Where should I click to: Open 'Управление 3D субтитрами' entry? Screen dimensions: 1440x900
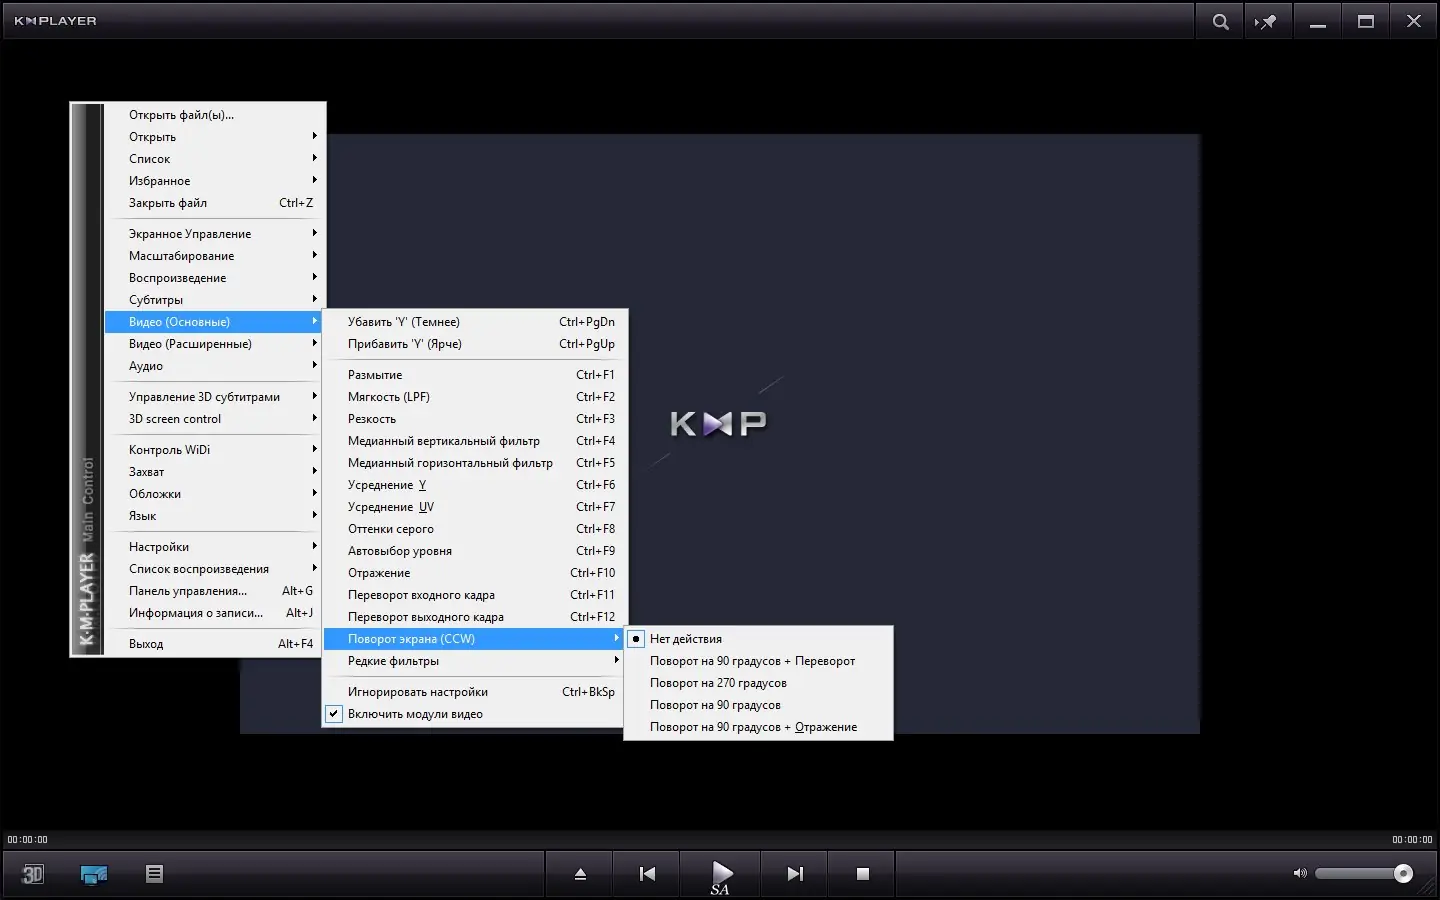[213, 397]
